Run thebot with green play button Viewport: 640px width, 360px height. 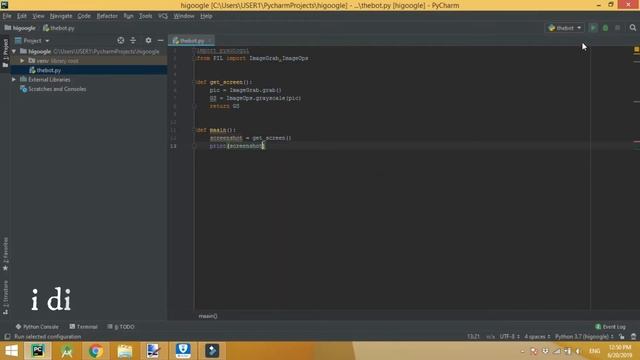tap(593, 28)
